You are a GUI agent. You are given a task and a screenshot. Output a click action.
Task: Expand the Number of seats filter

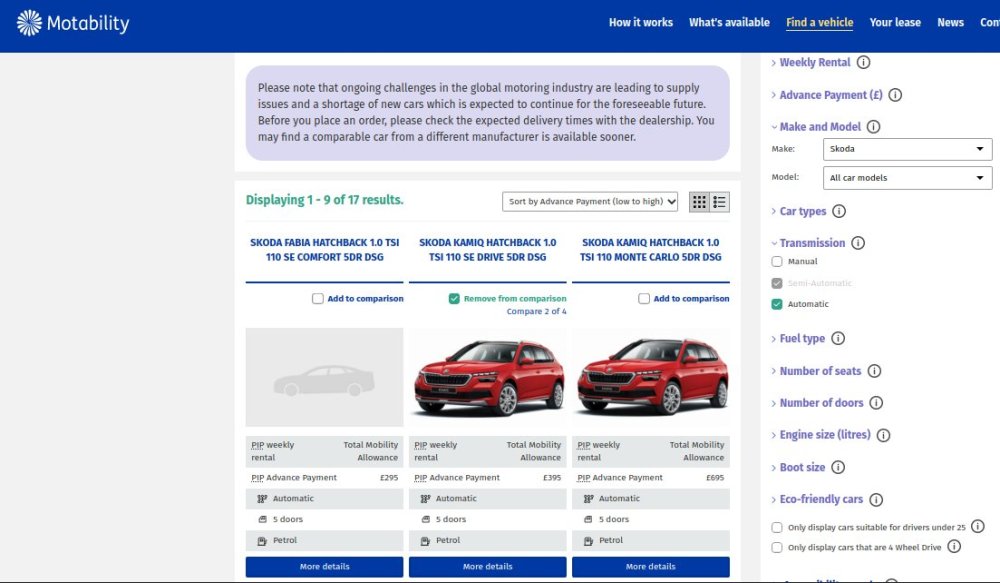820,371
